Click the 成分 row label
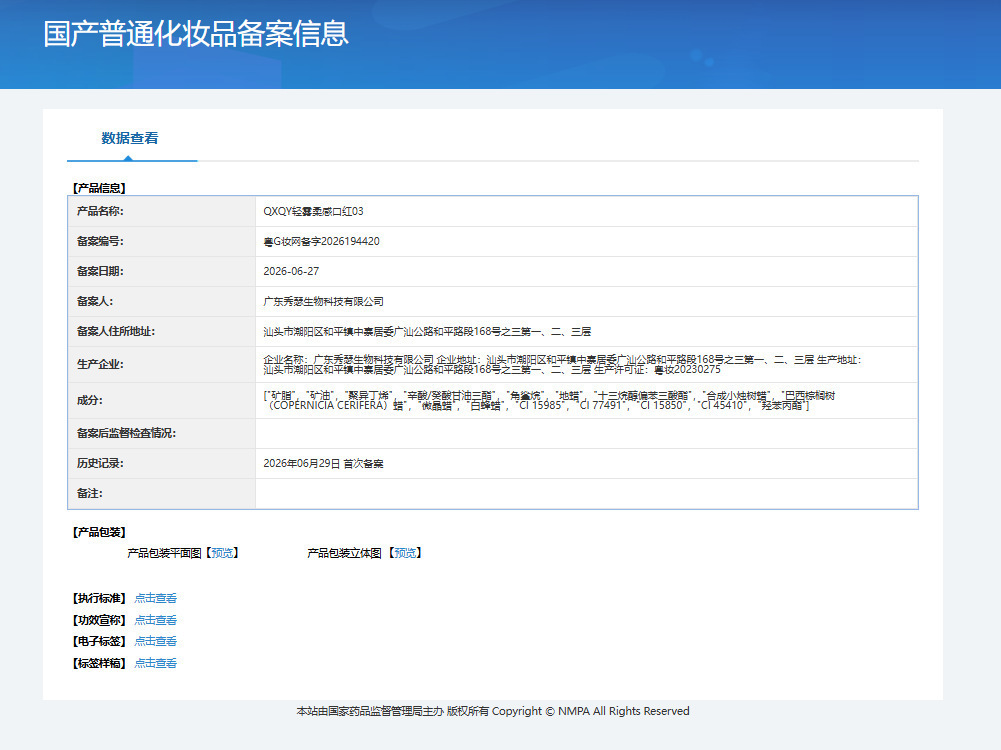 [x=90, y=400]
